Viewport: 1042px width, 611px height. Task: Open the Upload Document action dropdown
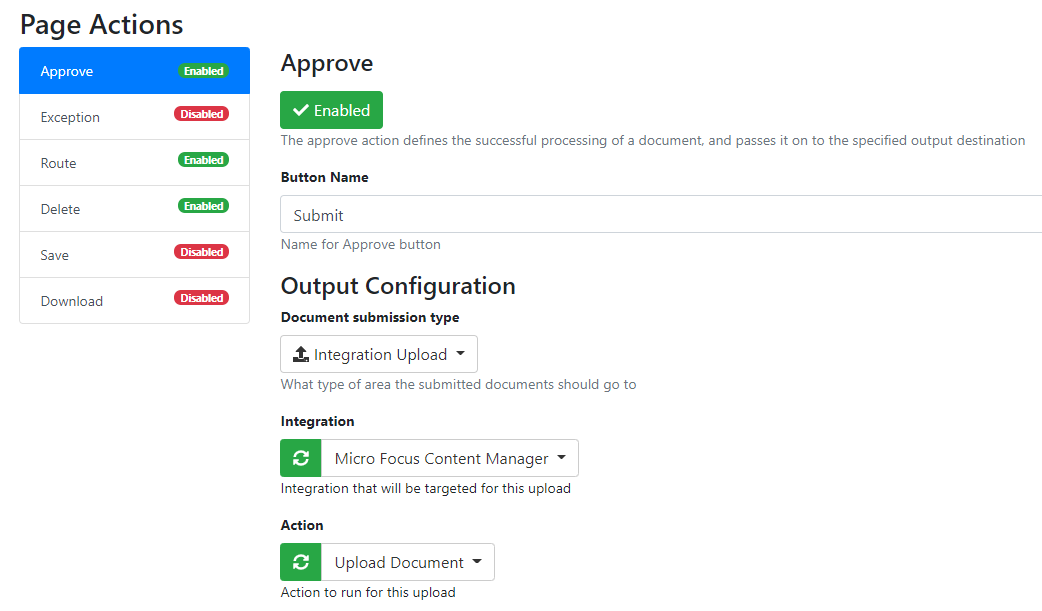407,562
